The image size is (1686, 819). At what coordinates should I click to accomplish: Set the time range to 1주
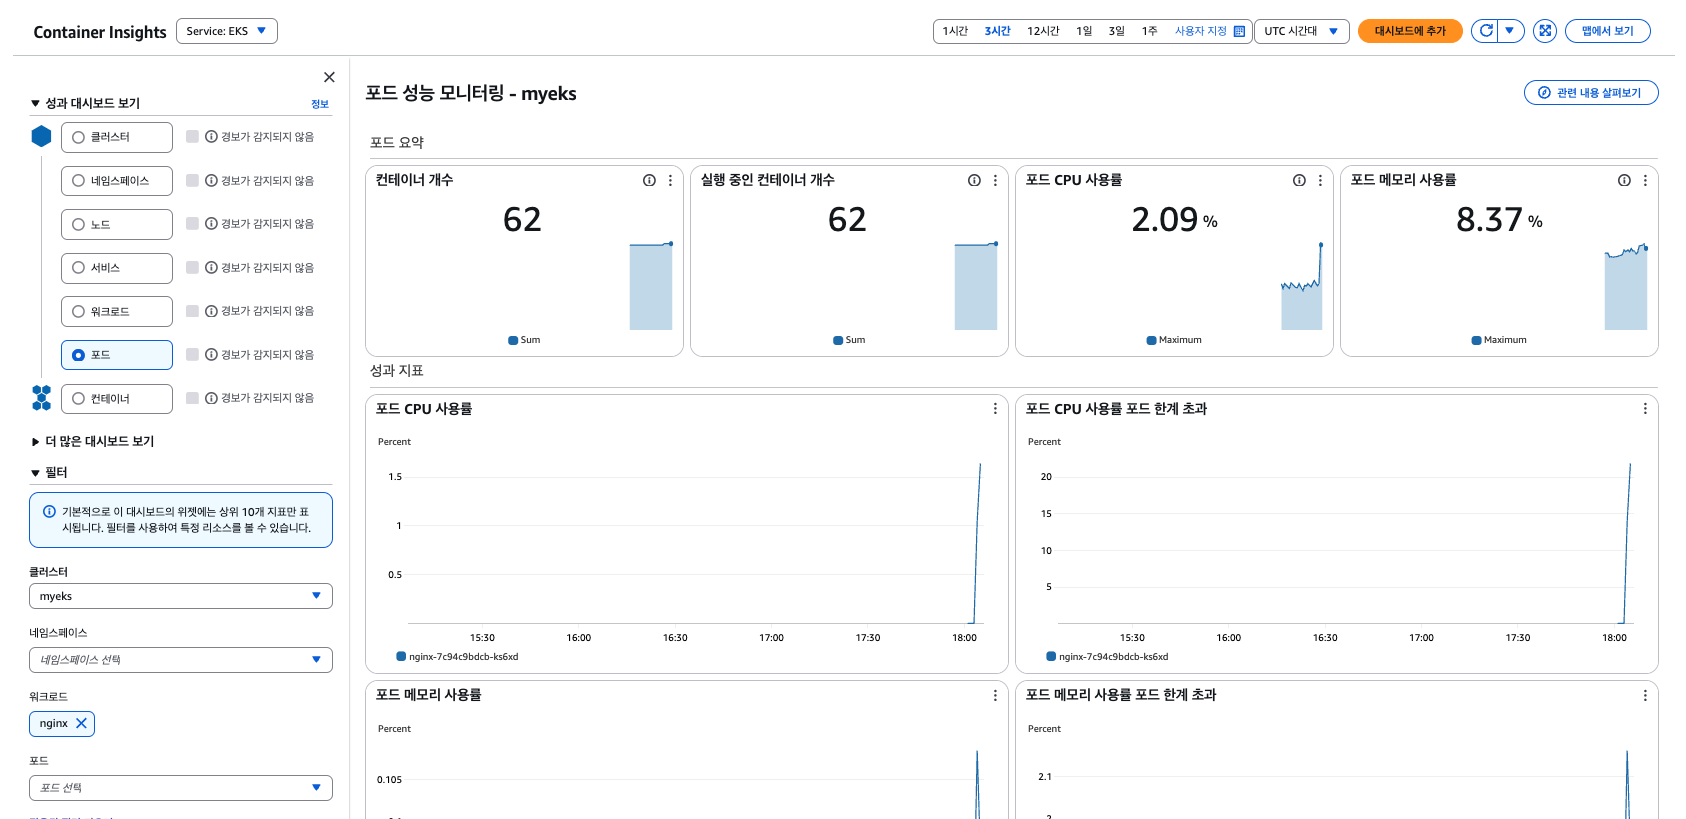tap(1149, 31)
